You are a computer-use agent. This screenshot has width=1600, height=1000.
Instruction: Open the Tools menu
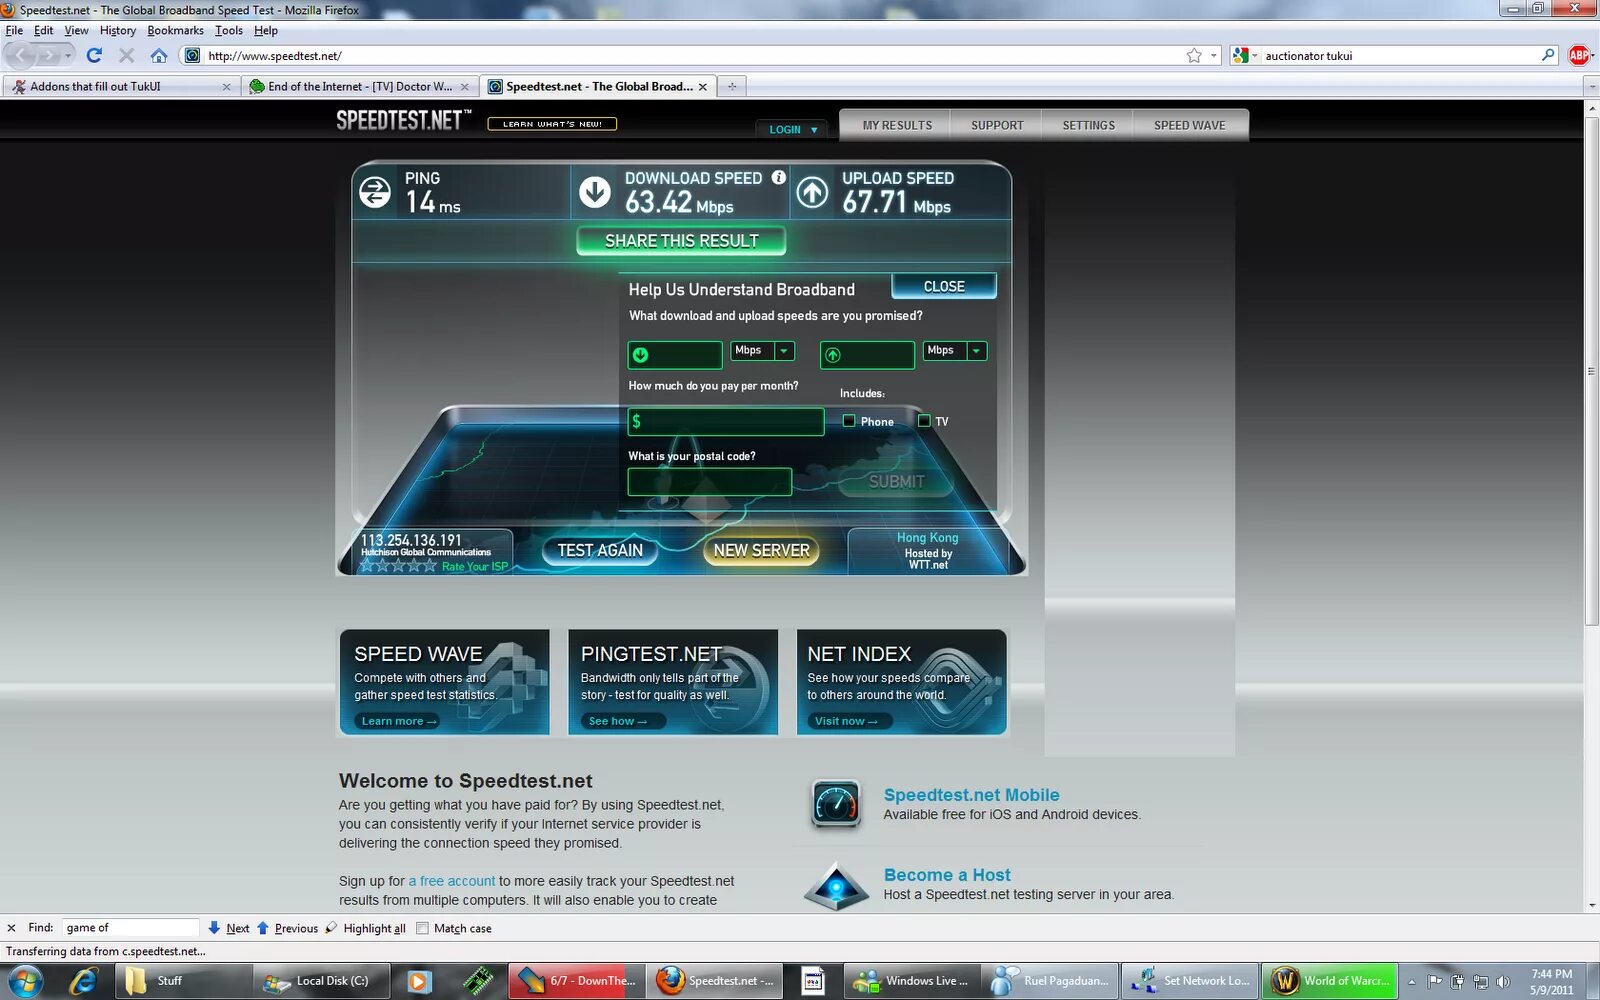[x=229, y=30]
